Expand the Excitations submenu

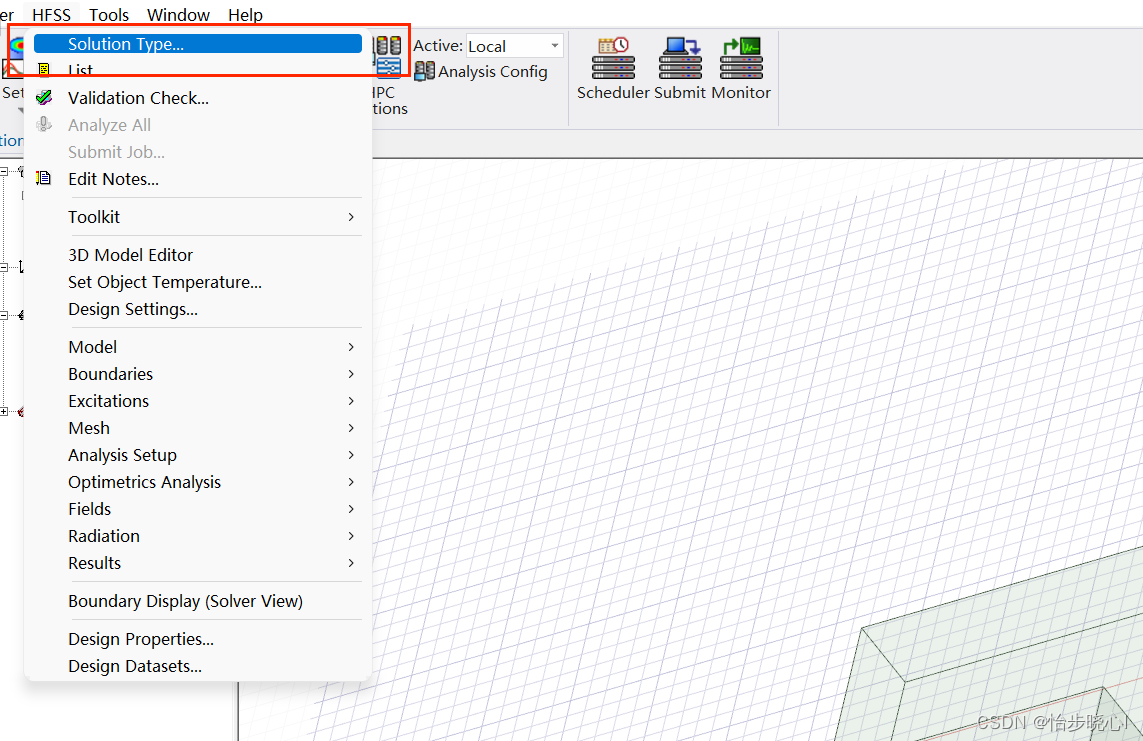[x=198, y=401]
